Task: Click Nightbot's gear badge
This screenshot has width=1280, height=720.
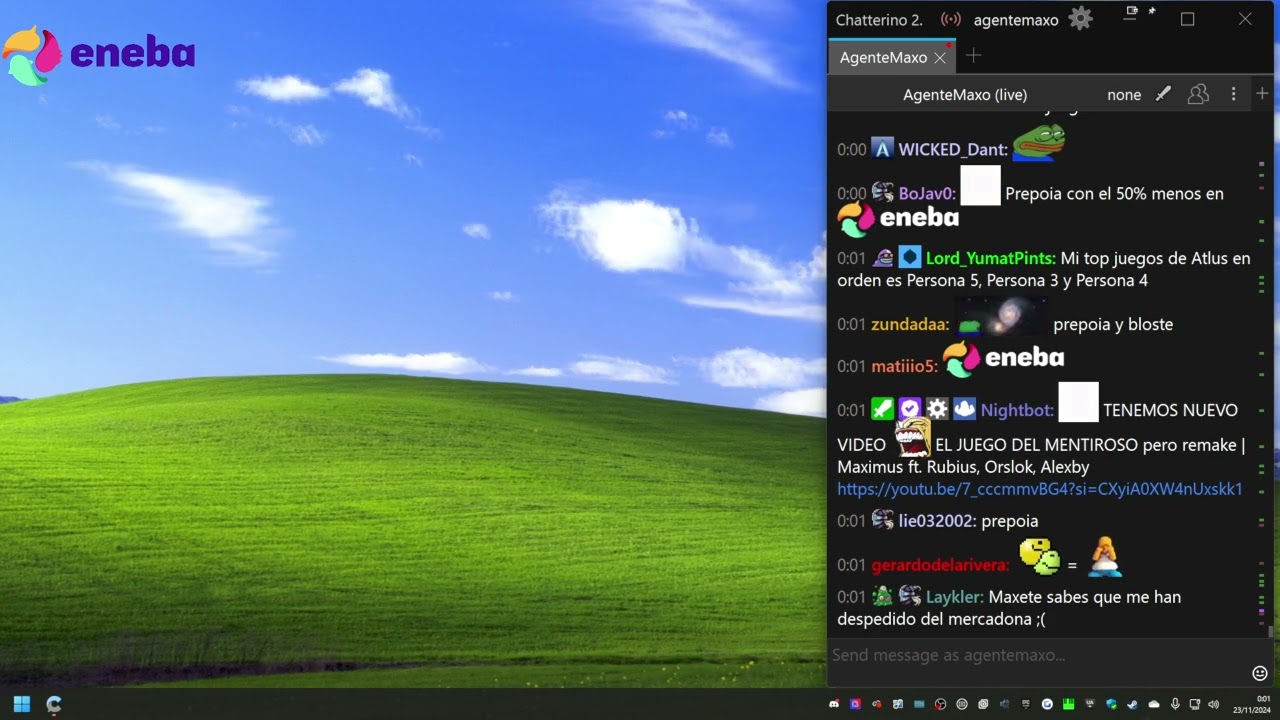Action: (x=936, y=409)
